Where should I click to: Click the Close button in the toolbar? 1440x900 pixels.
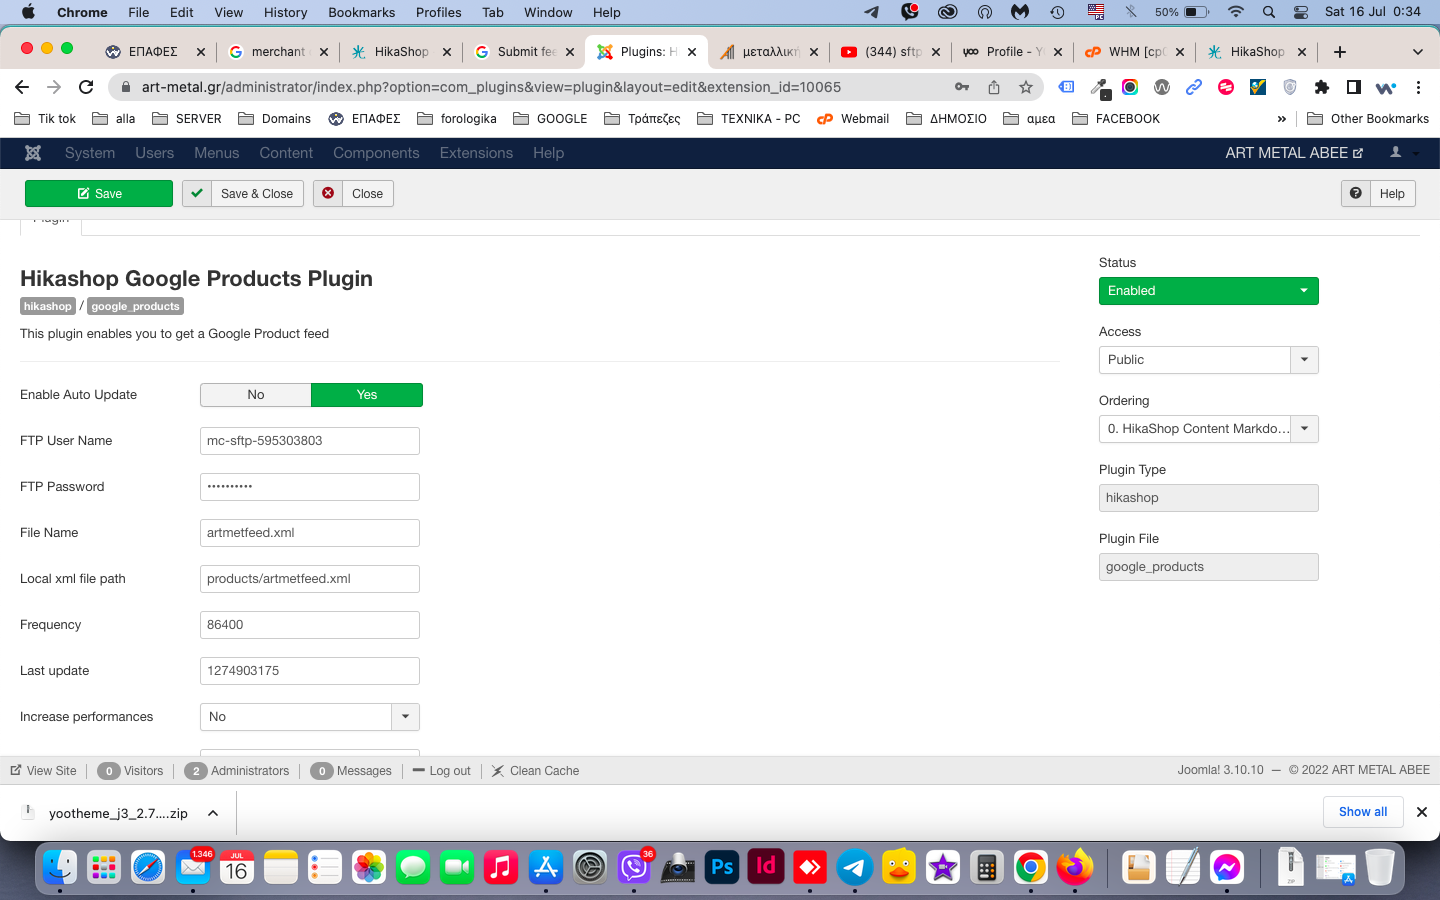tap(353, 194)
